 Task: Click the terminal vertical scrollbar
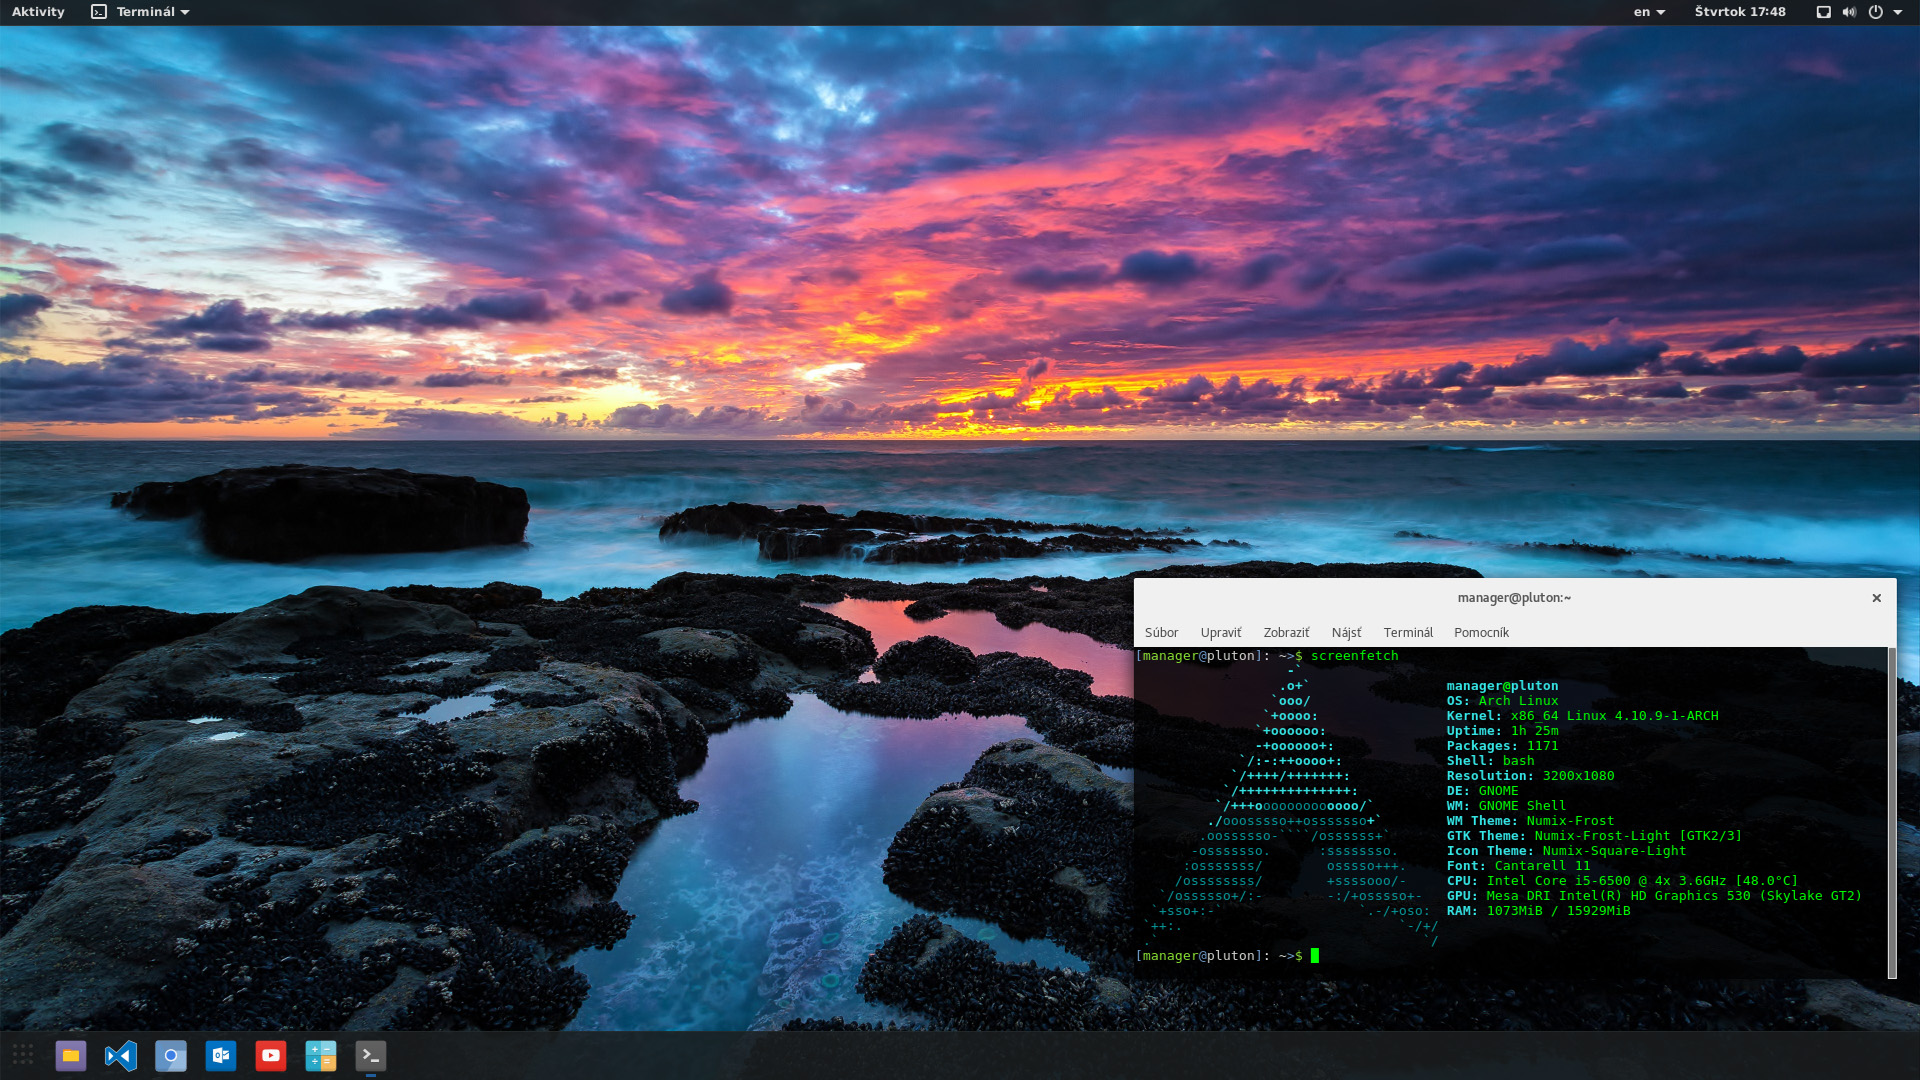(1891, 813)
